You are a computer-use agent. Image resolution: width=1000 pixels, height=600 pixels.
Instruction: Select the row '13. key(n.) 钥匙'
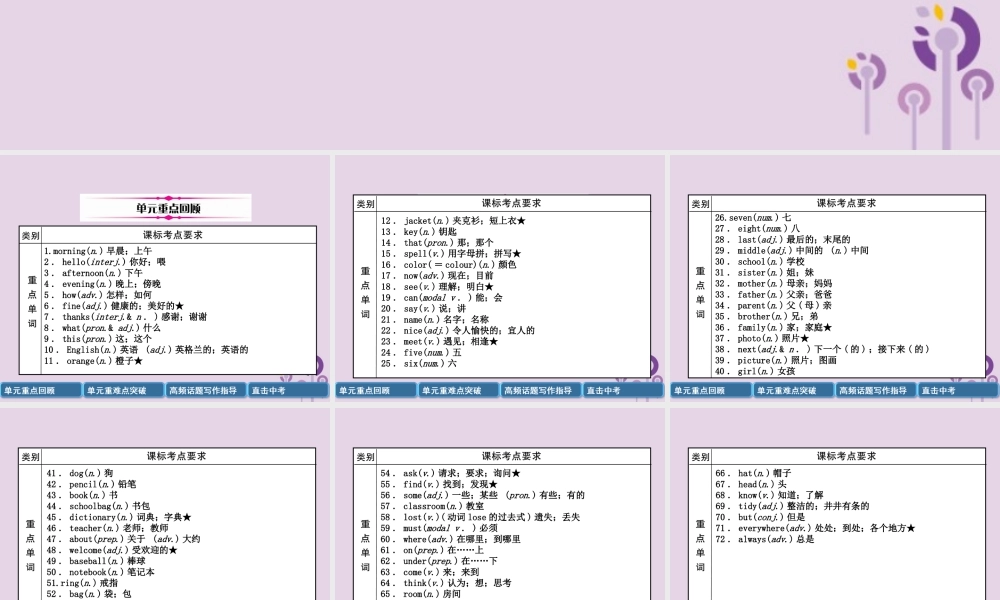[419, 231]
